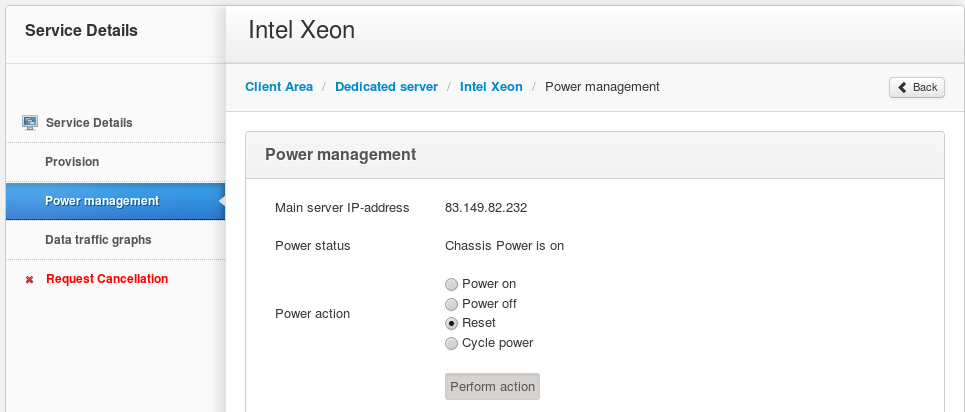Click the 'Power action' label
Image resolution: width=965 pixels, height=412 pixels.
pyautogui.click(x=313, y=313)
